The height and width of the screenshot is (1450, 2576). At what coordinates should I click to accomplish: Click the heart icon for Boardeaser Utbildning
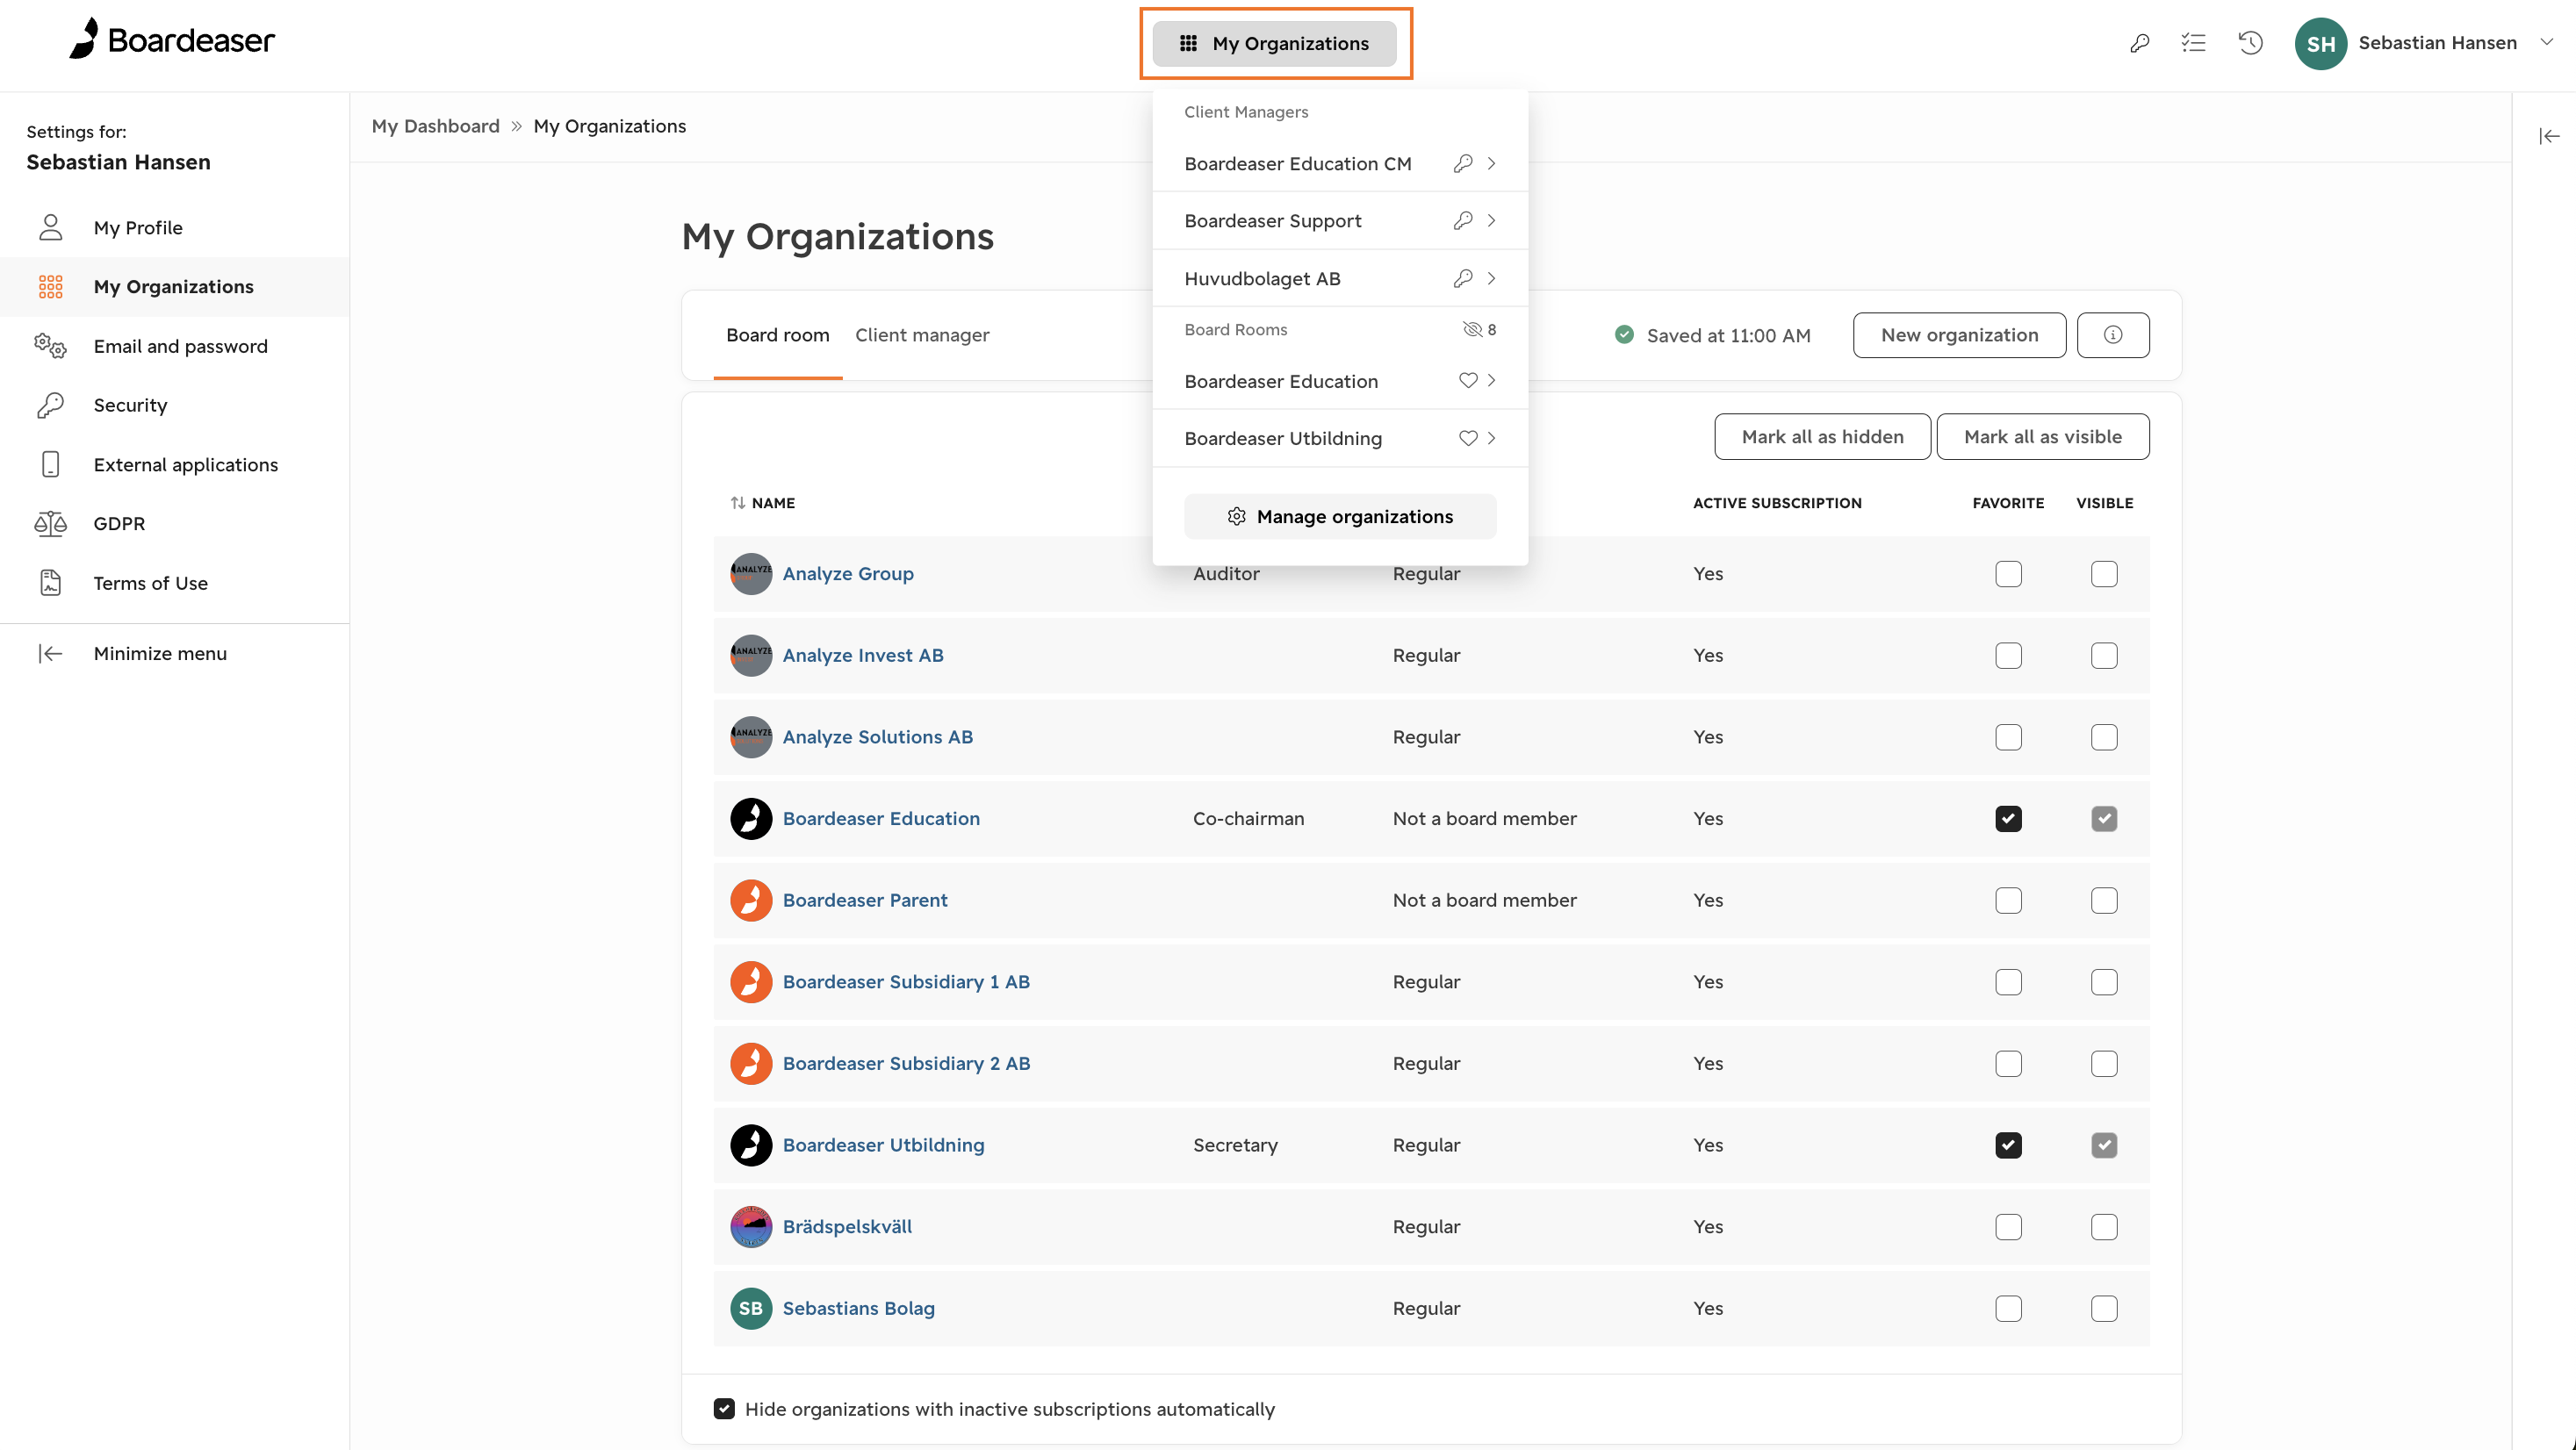tap(1467, 438)
